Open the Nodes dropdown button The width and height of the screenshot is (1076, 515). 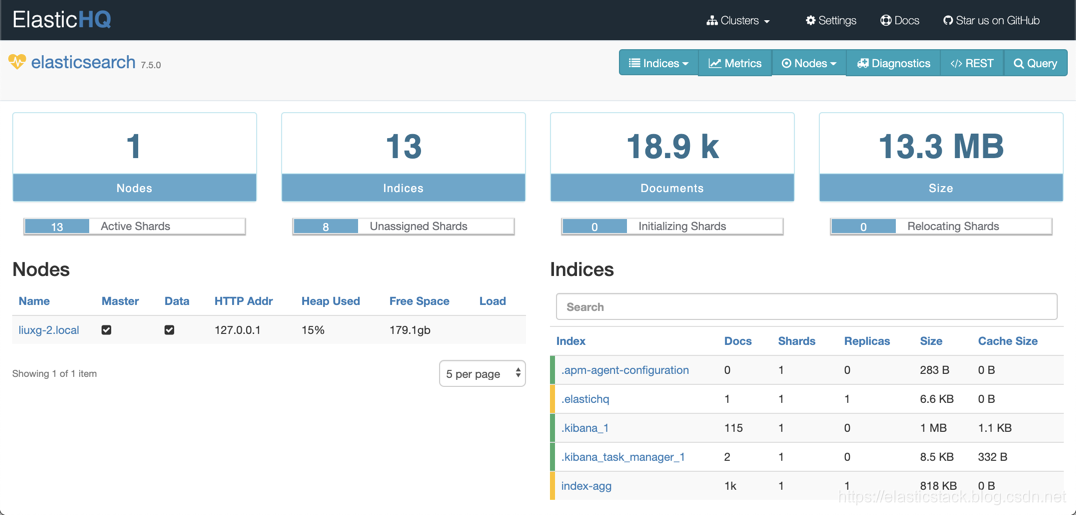pyautogui.click(x=809, y=62)
